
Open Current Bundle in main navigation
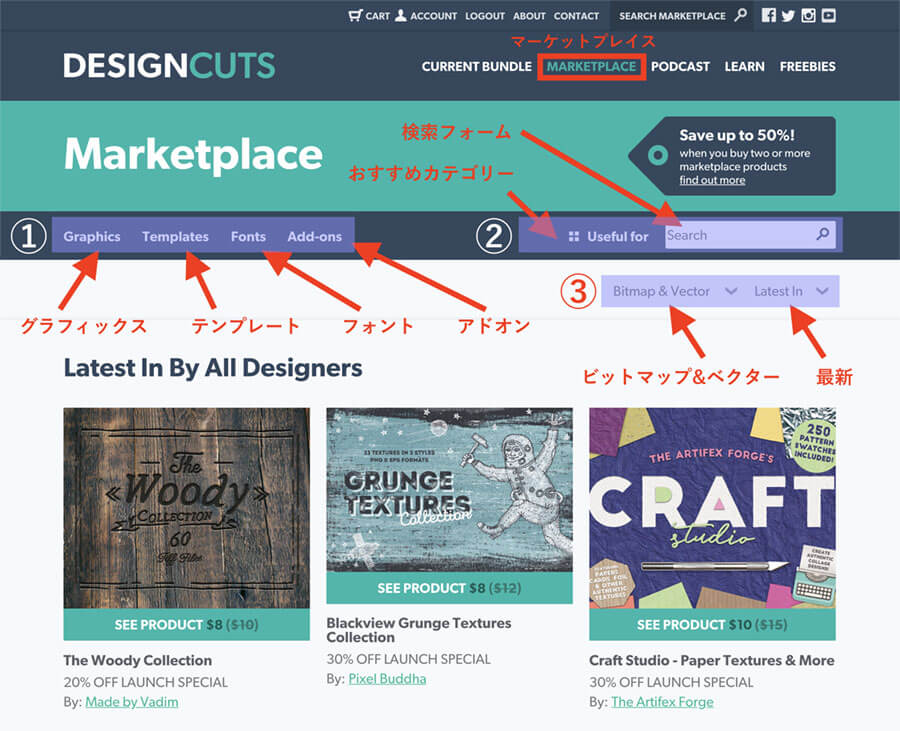[476, 67]
